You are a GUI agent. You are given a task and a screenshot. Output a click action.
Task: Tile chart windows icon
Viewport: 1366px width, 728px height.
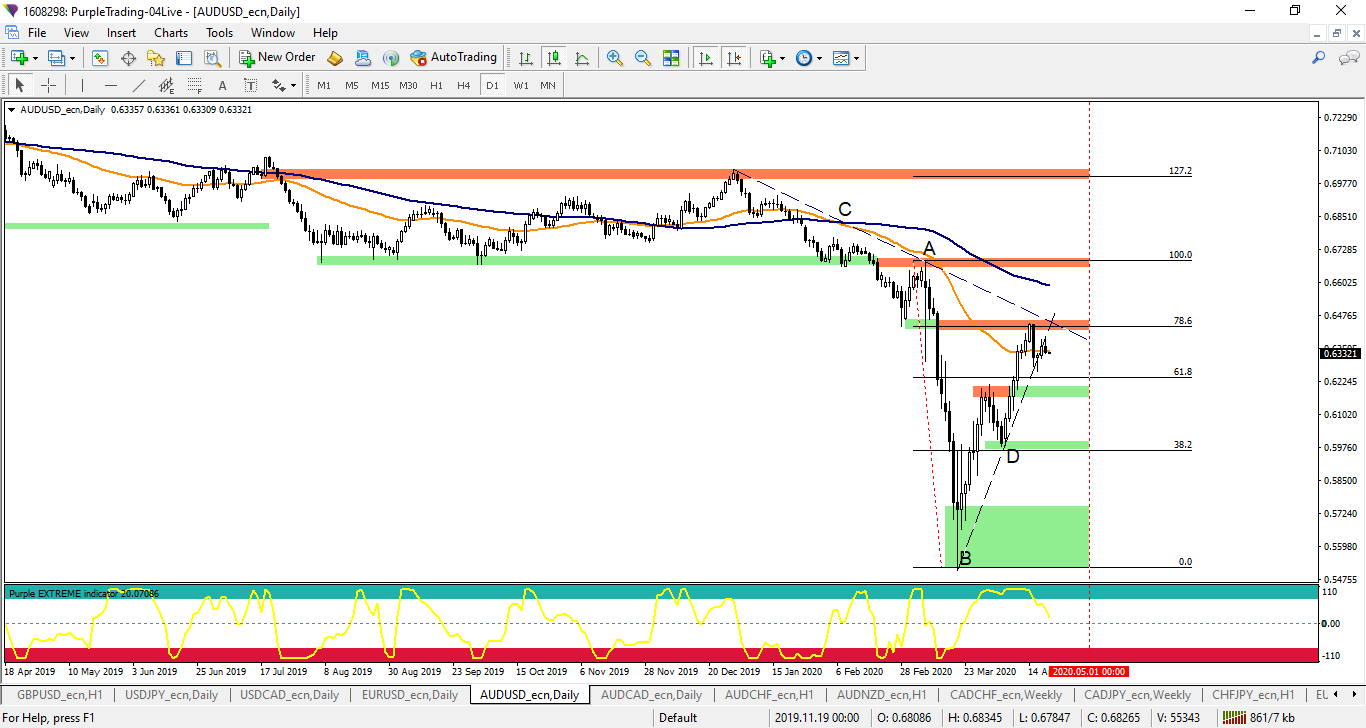[x=671, y=58]
